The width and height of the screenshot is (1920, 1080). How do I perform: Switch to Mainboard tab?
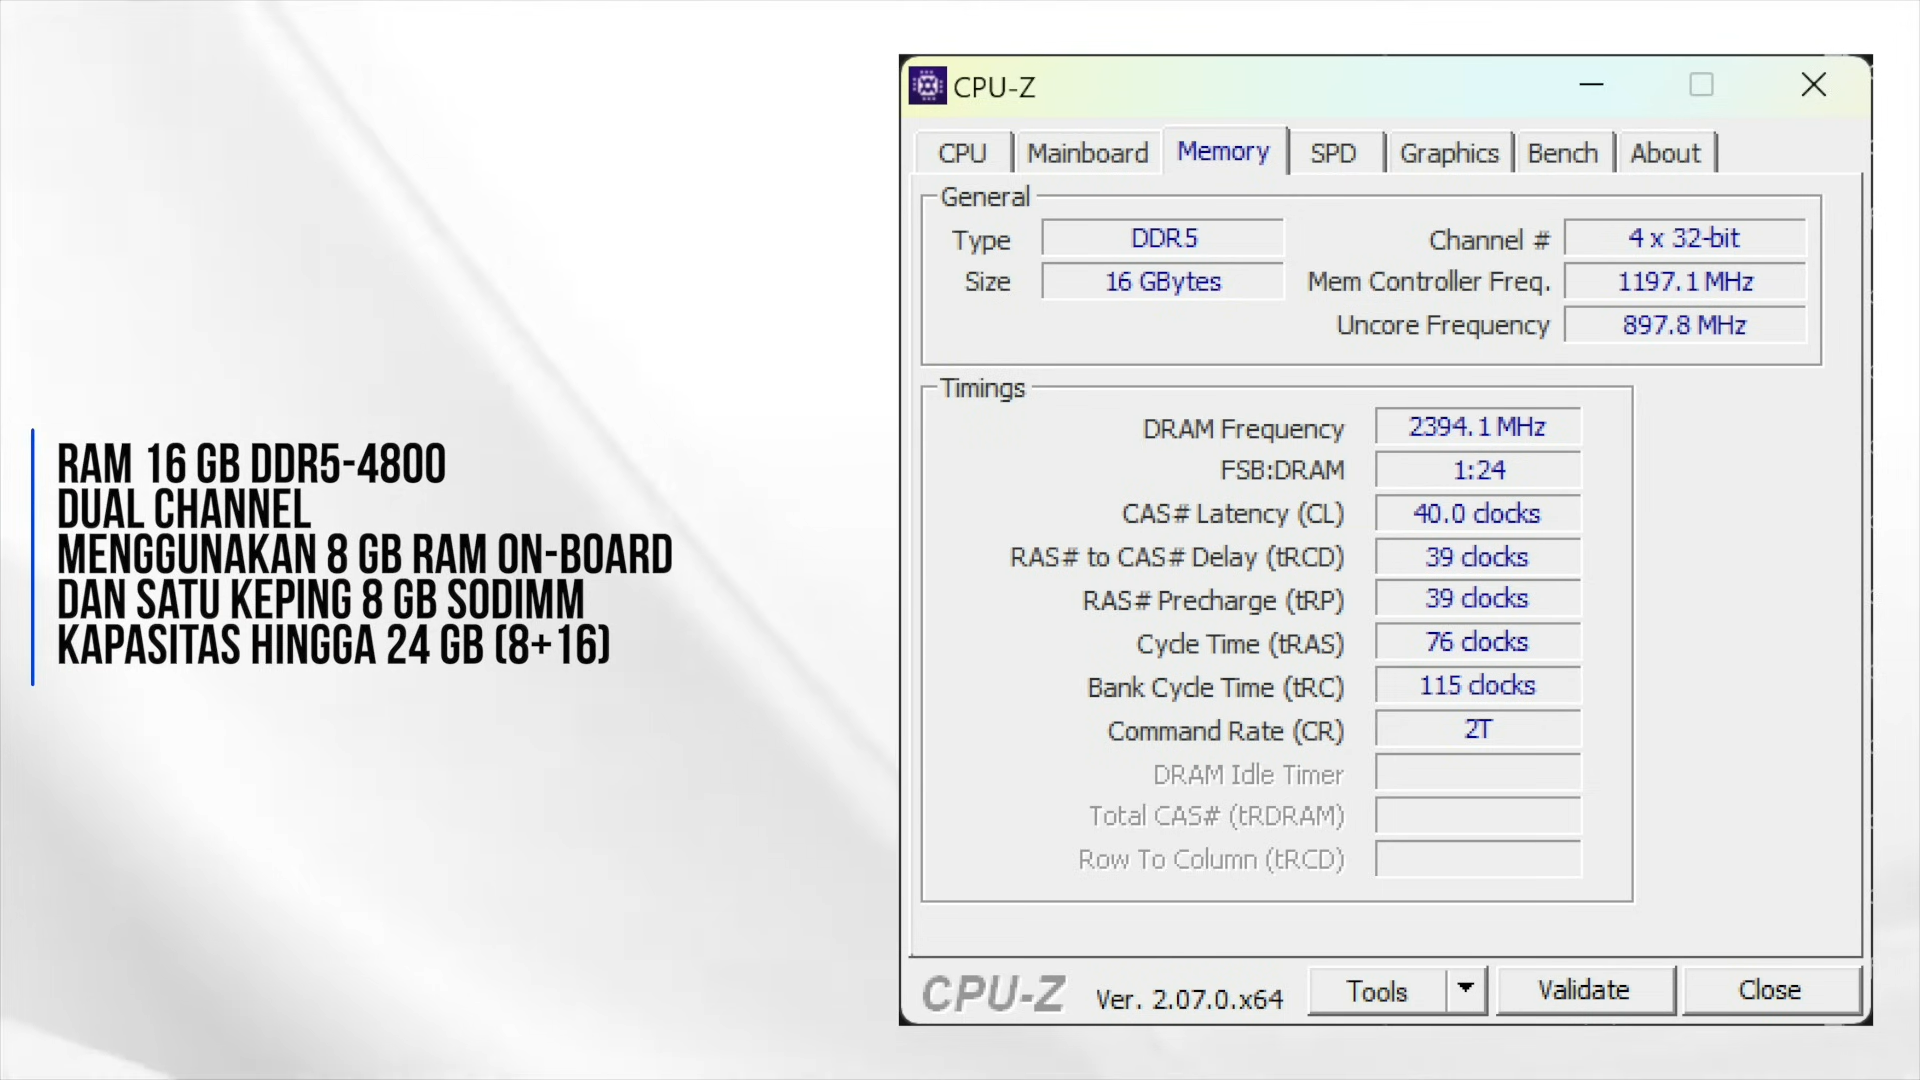(x=1089, y=152)
